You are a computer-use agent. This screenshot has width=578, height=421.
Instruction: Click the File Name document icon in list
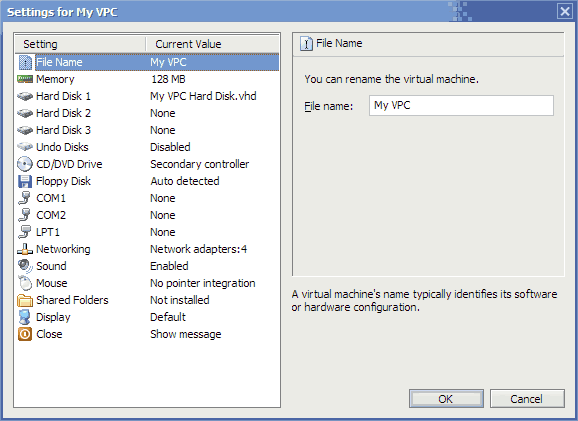pyautogui.click(x=25, y=62)
